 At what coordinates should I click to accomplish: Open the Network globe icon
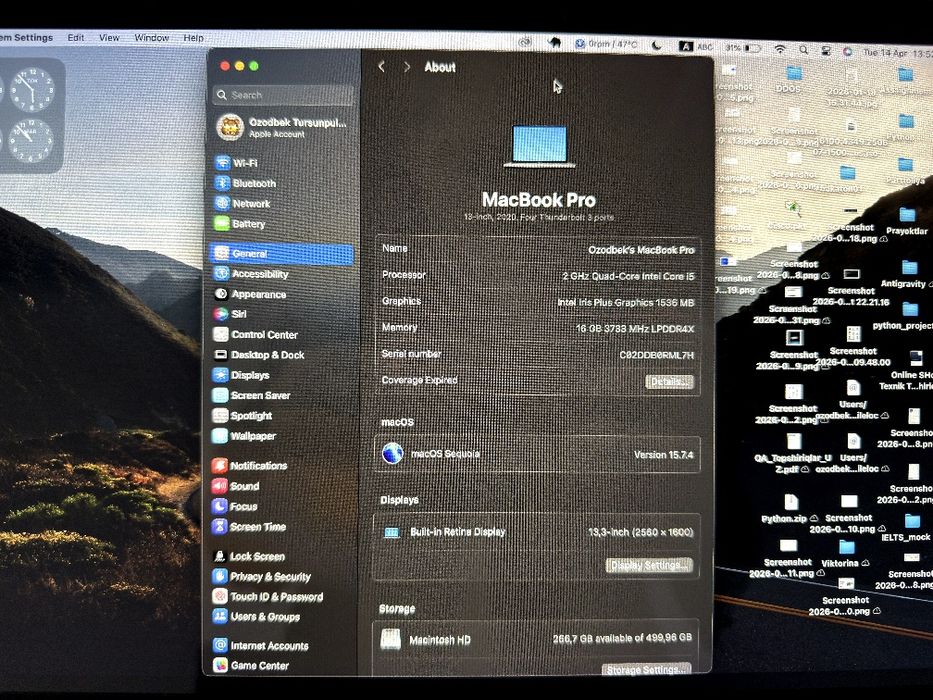click(x=223, y=203)
